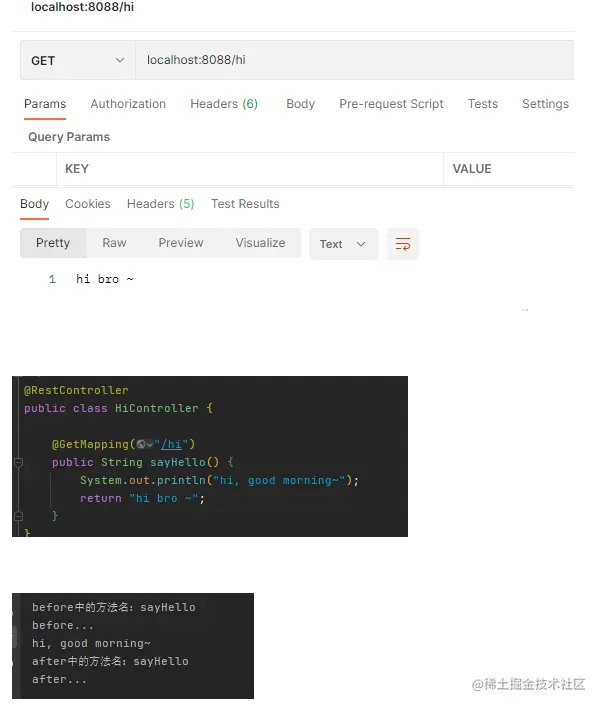Click console line 'after中的方法名: sayHello'
This screenshot has height=710, width=604.
pos(110,662)
